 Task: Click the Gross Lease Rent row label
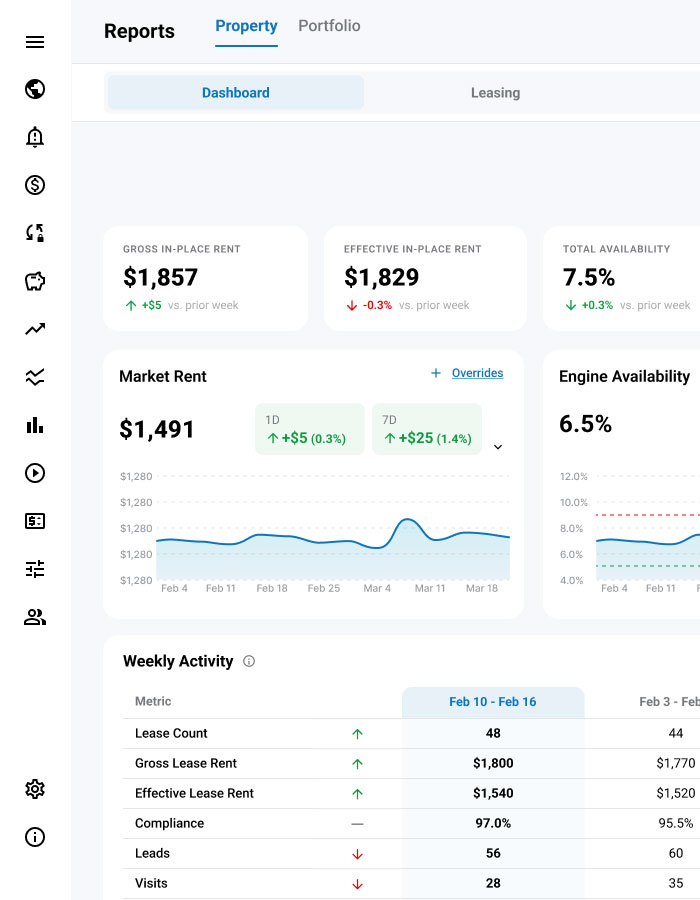pos(186,763)
